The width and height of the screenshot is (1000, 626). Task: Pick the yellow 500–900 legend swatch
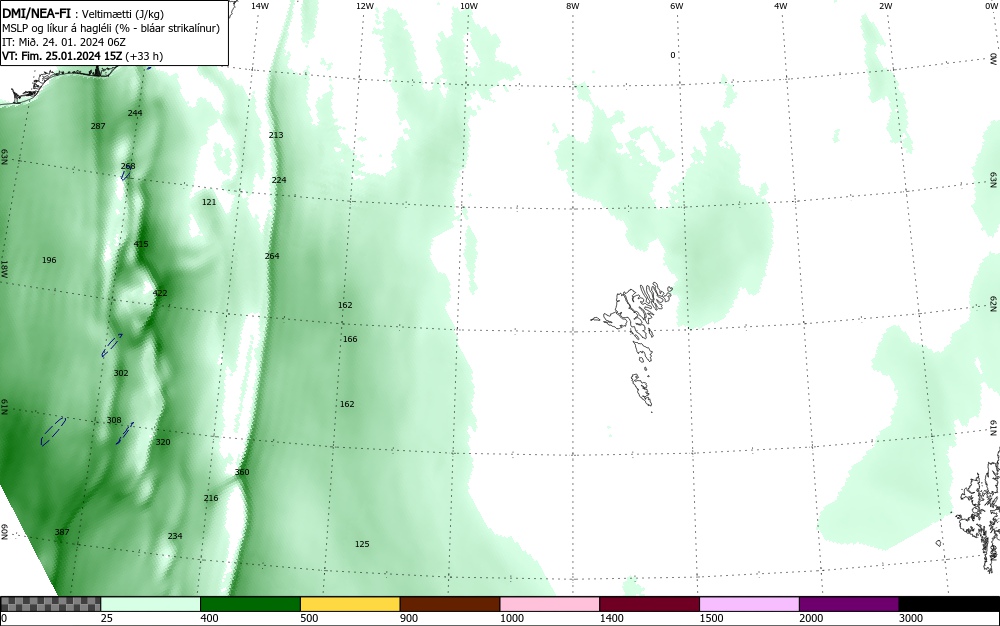click(350, 604)
